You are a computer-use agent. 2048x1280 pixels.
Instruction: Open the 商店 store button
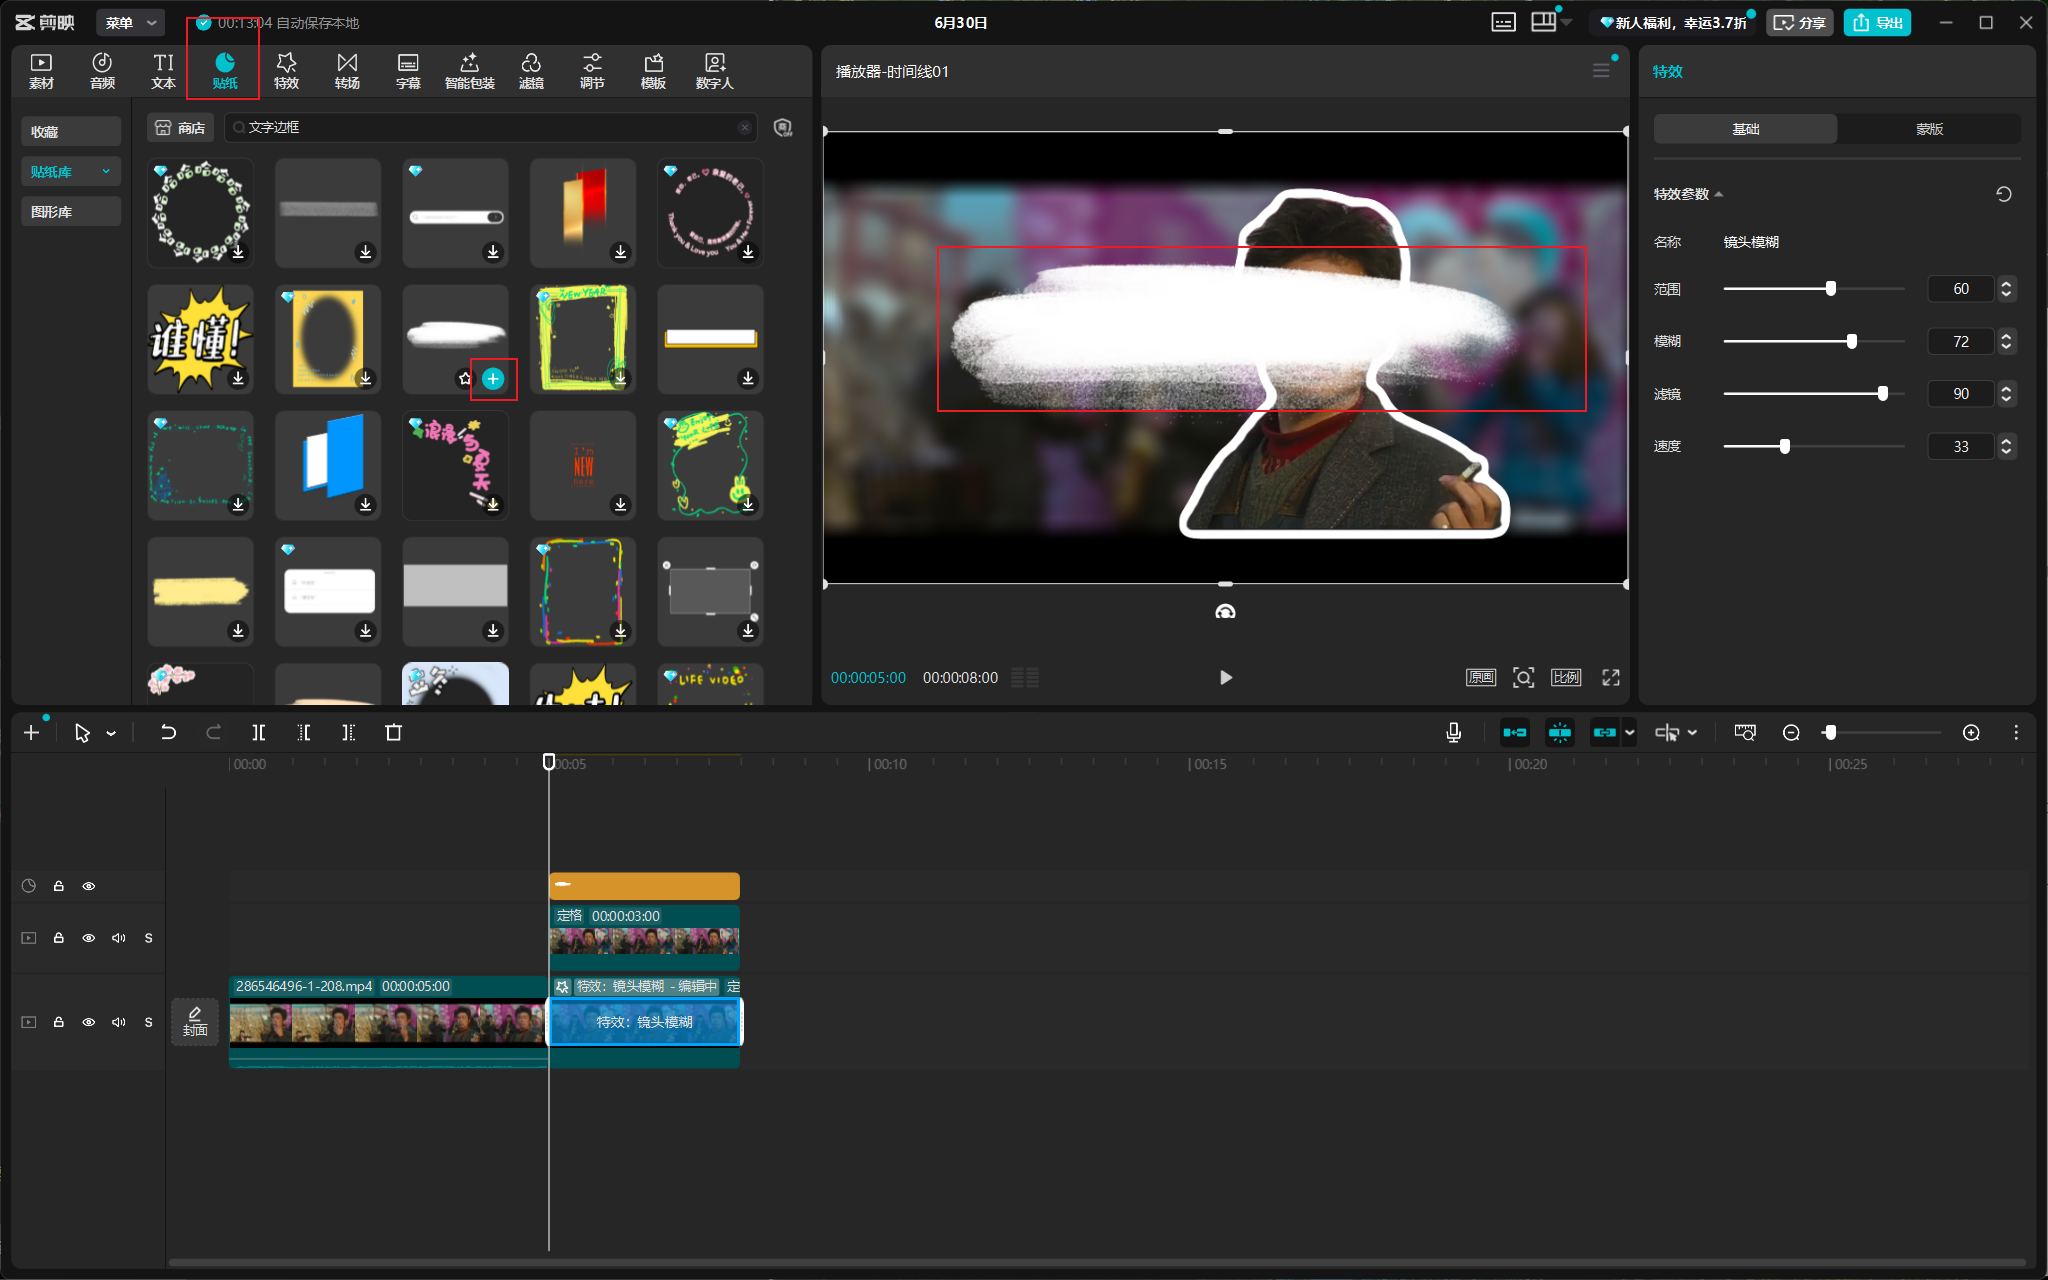click(181, 128)
